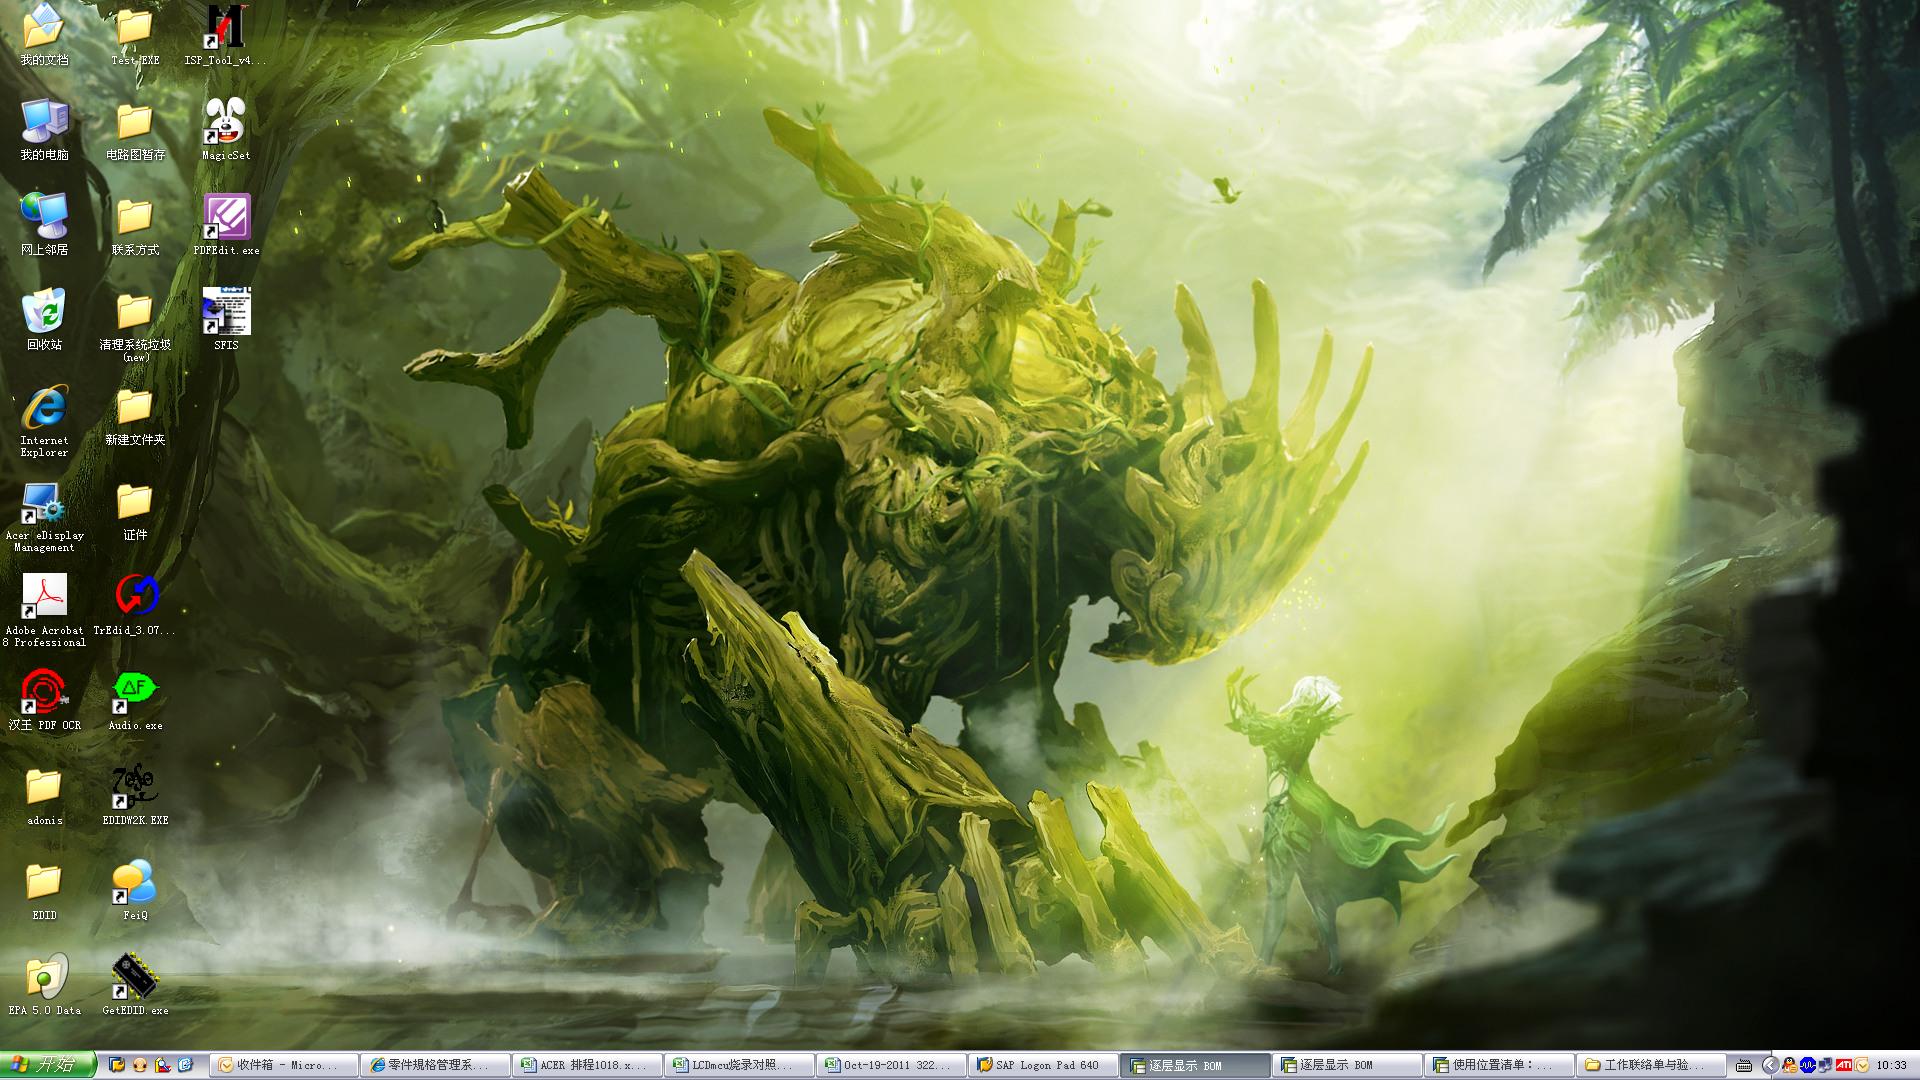Open the 开始 Start menu
Image resolution: width=1920 pixels, height=1080 pixels.
48,1065
